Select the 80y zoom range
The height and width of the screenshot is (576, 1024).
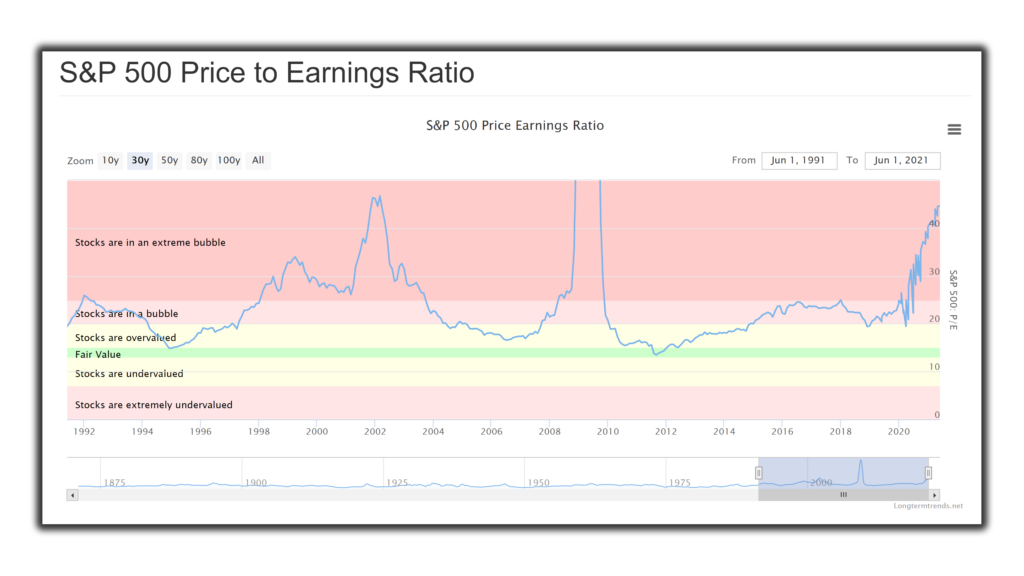pyautogui.click(x=199, y=160)
